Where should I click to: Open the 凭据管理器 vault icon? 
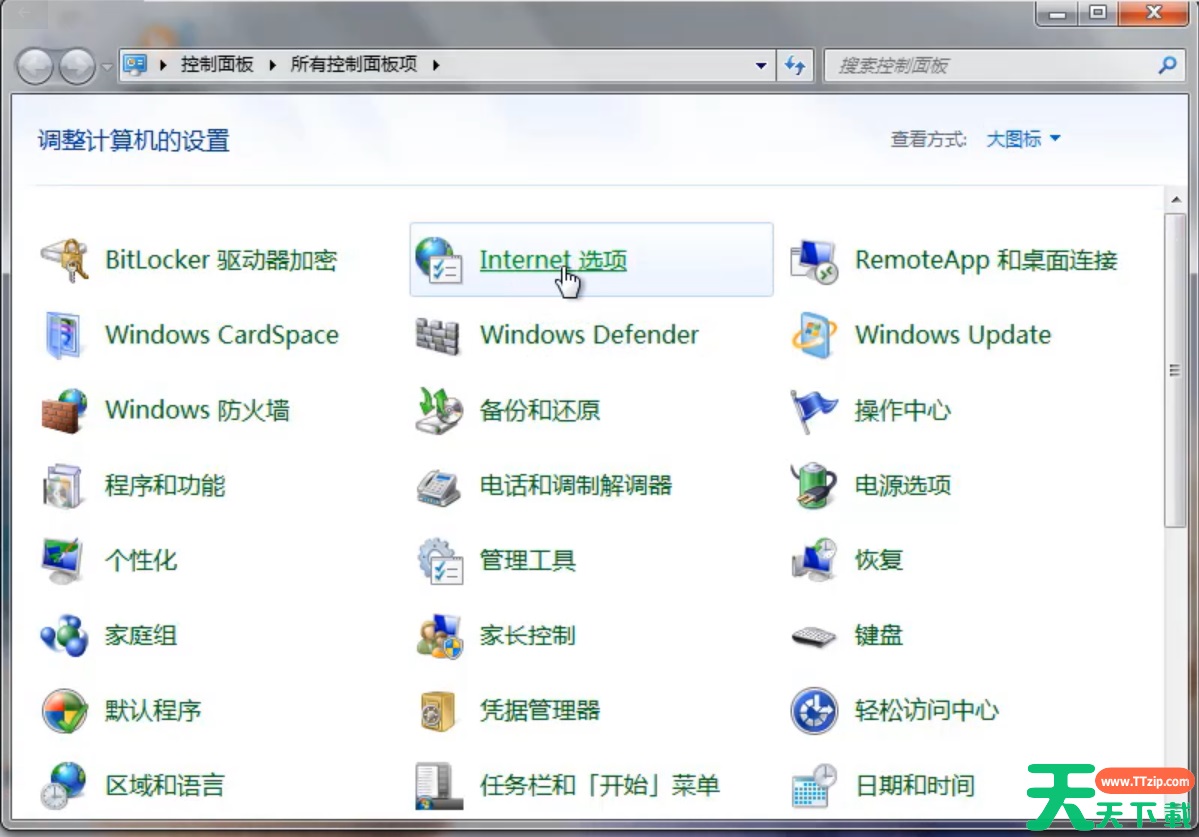(x=438, y=711)
